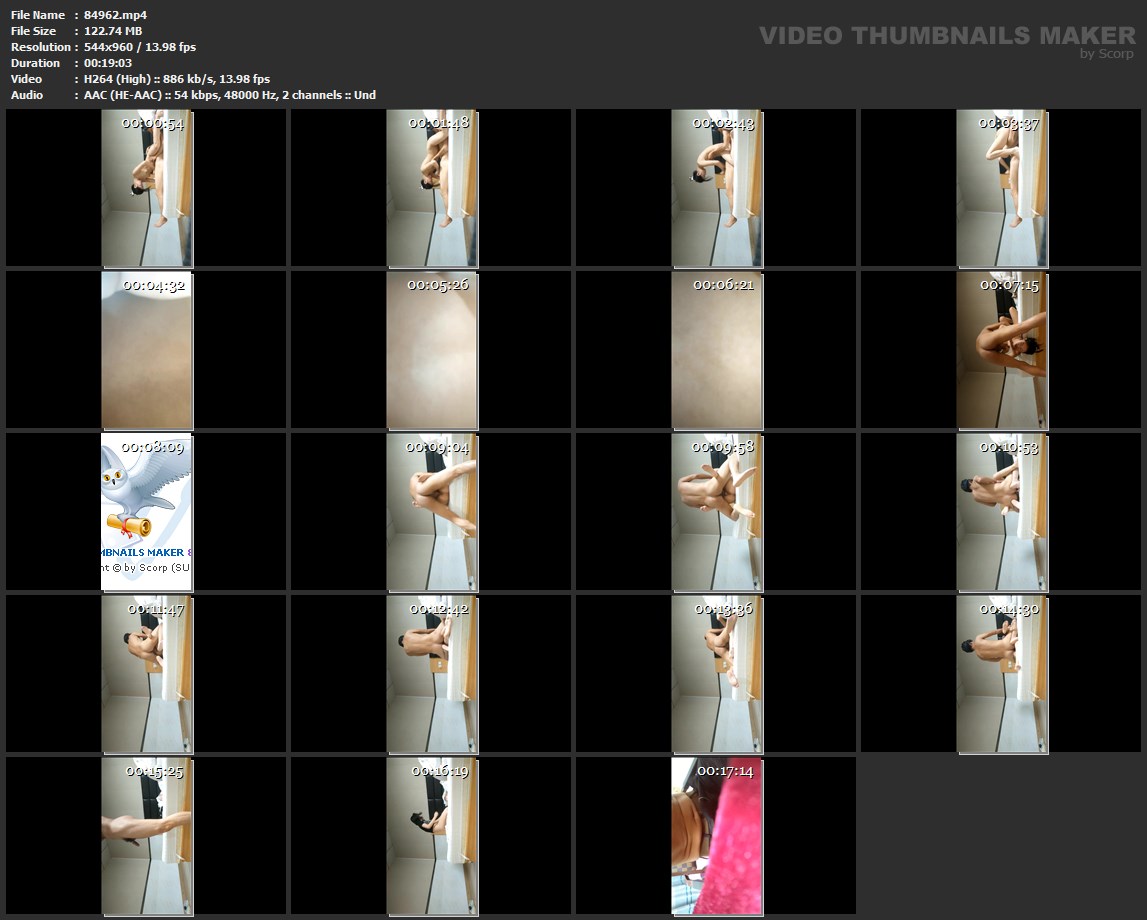The height and width of the screenshot is (920, 1147).
Task: Click the VIDEO THUMBNAILS MAKER watermark title
Action: 946,36
